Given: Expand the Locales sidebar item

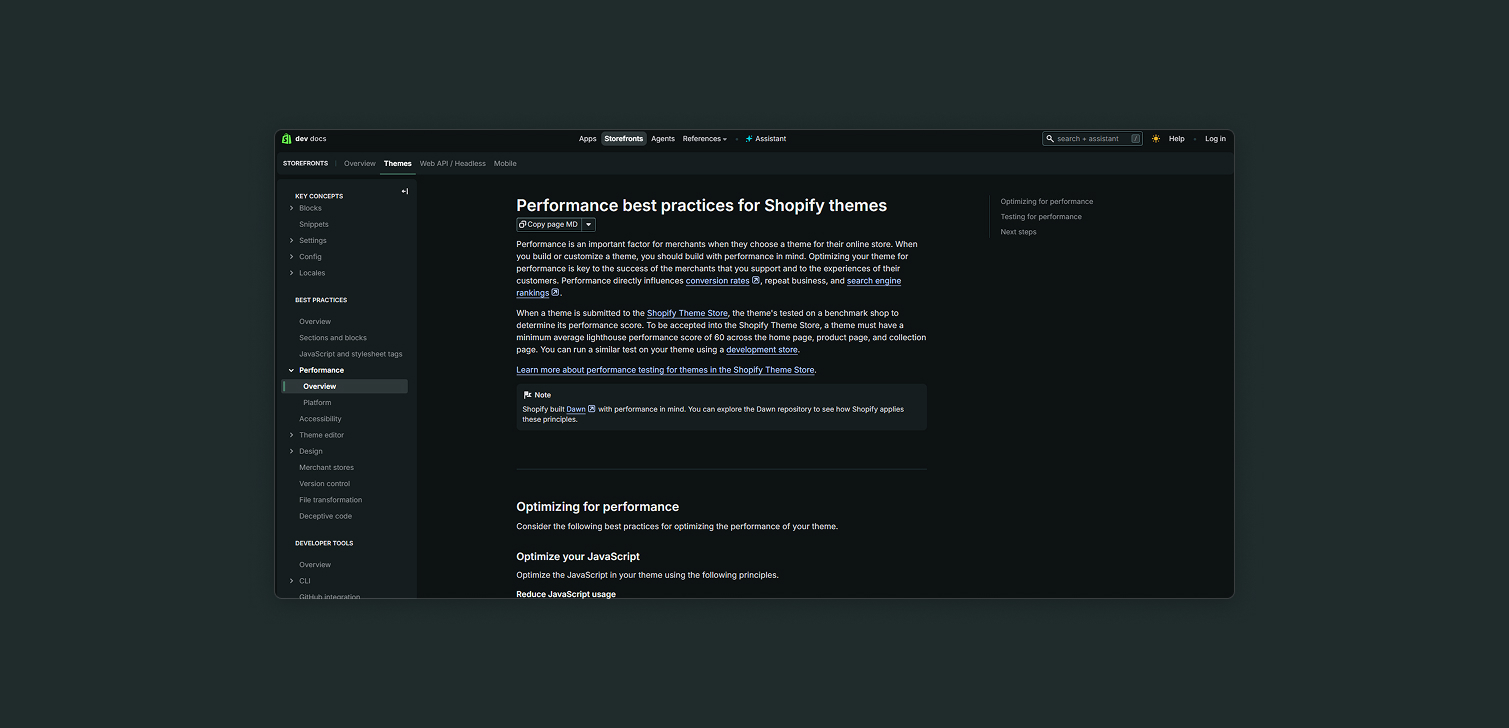Looking at the screenshot, I should (x=292, y=273).
